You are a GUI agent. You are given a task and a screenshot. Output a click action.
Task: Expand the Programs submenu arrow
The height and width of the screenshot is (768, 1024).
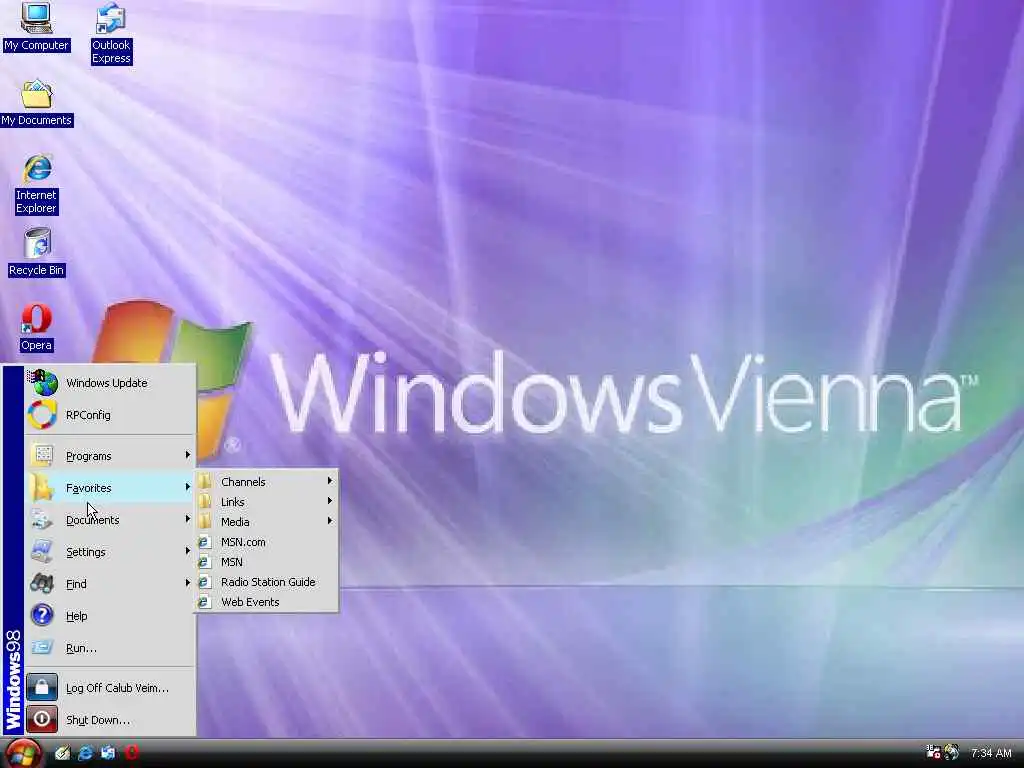187,455
